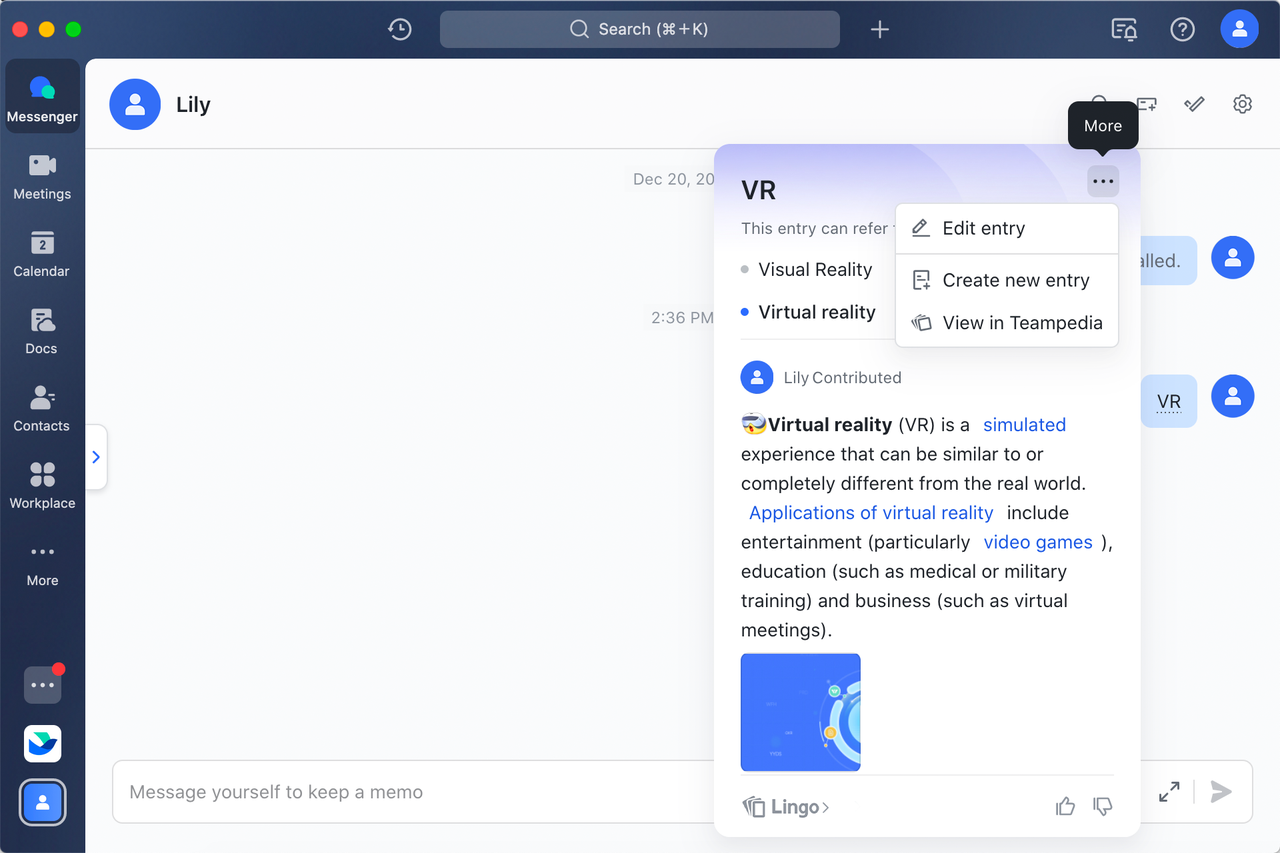Click the thumbs up icon
The width and height of the screenshot is (1280, 853).
(1065, 806)
